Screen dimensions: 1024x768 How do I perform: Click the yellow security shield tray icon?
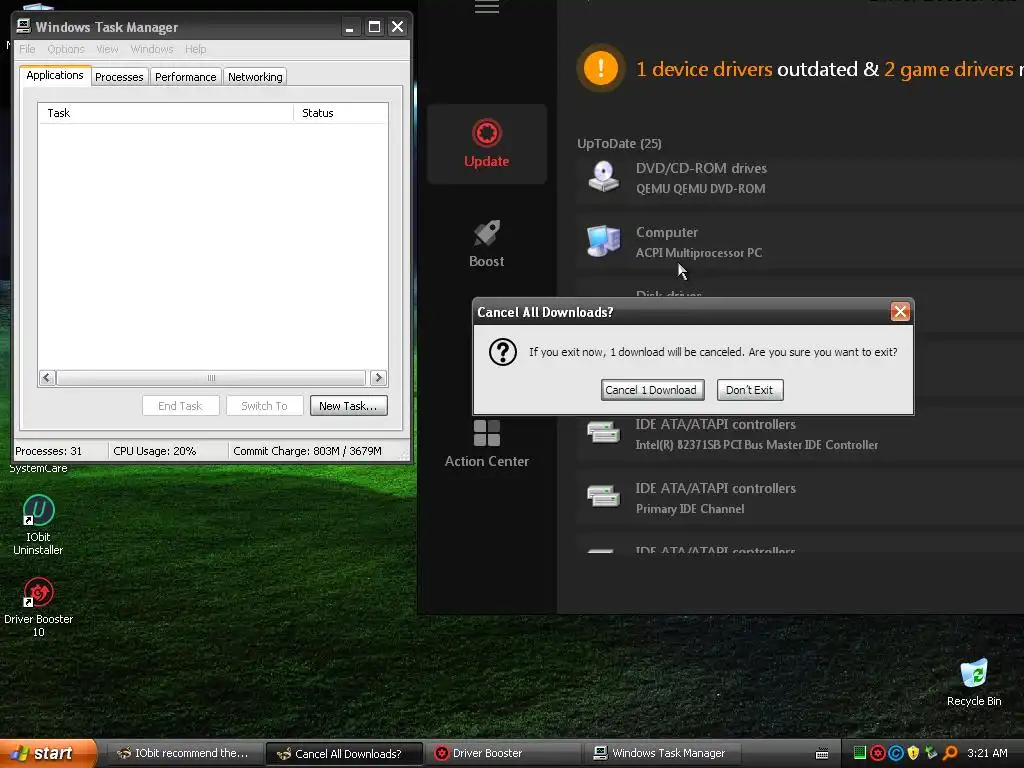pos(914,753)
